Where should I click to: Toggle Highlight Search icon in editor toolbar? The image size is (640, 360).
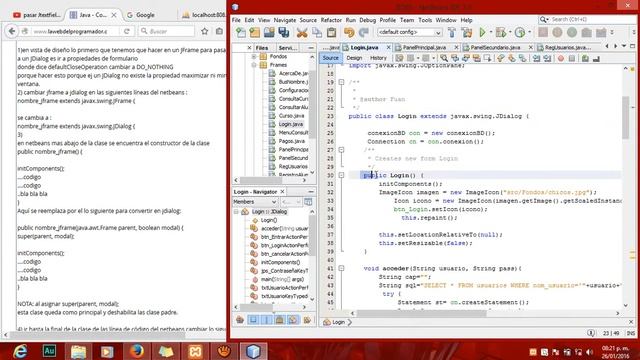tap(476, 58)
